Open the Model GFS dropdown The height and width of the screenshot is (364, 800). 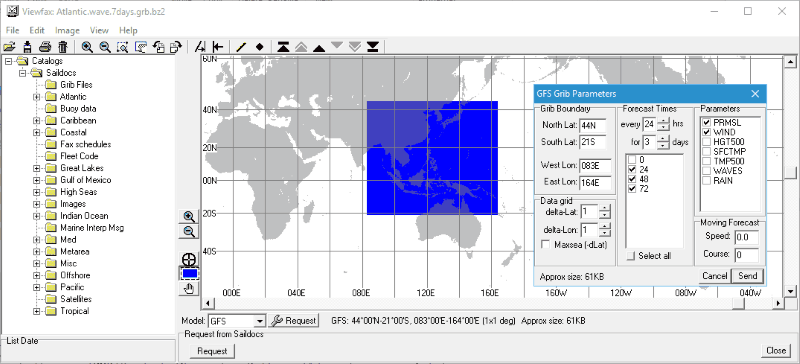260,321
